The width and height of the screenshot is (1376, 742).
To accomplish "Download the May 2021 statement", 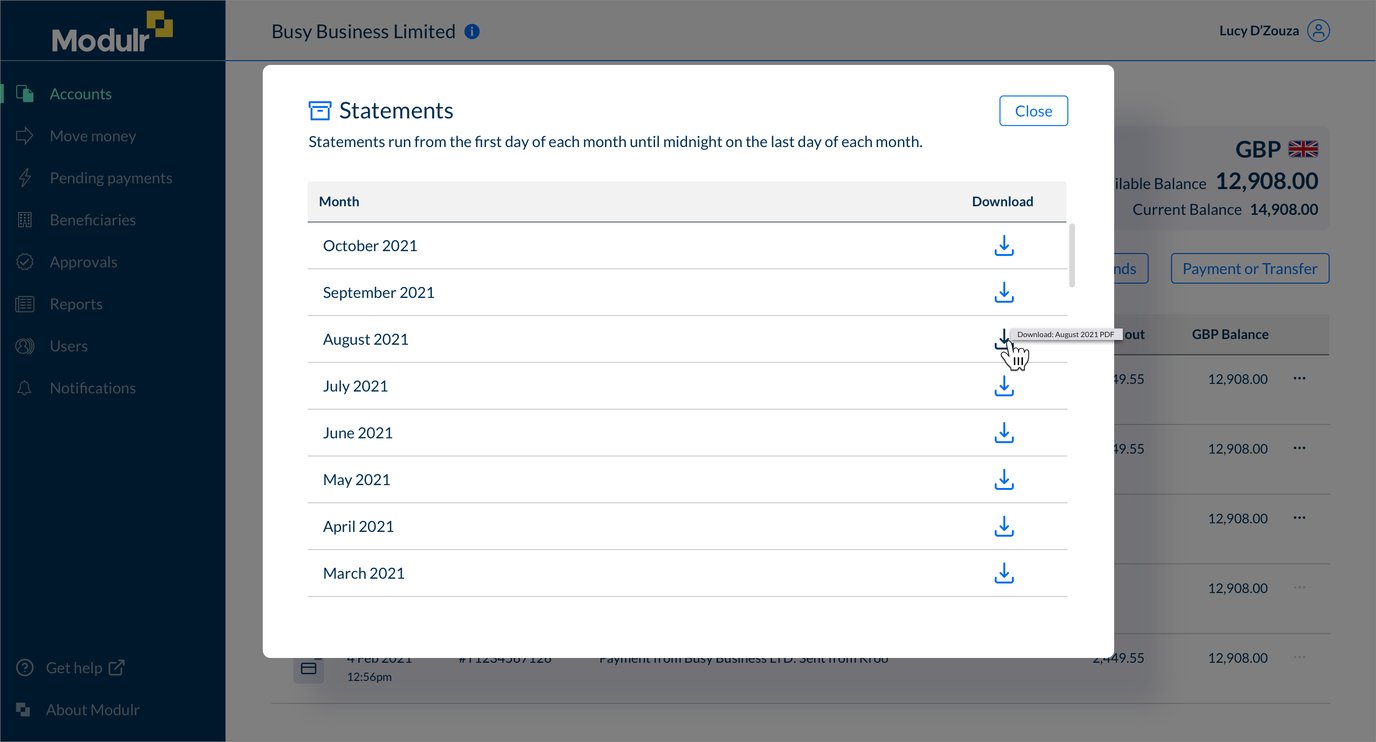I will coord(1004,480).
